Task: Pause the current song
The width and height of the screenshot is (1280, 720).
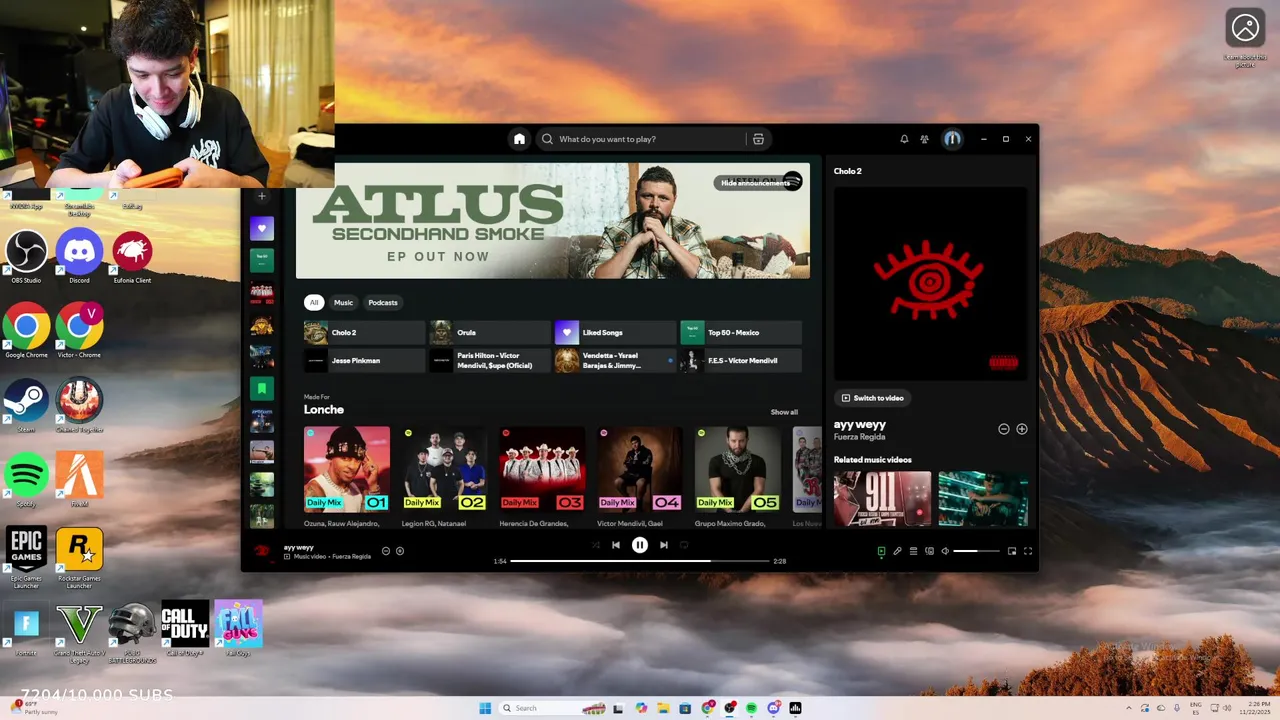Action: pyautogui.click(x=640, y=545)
